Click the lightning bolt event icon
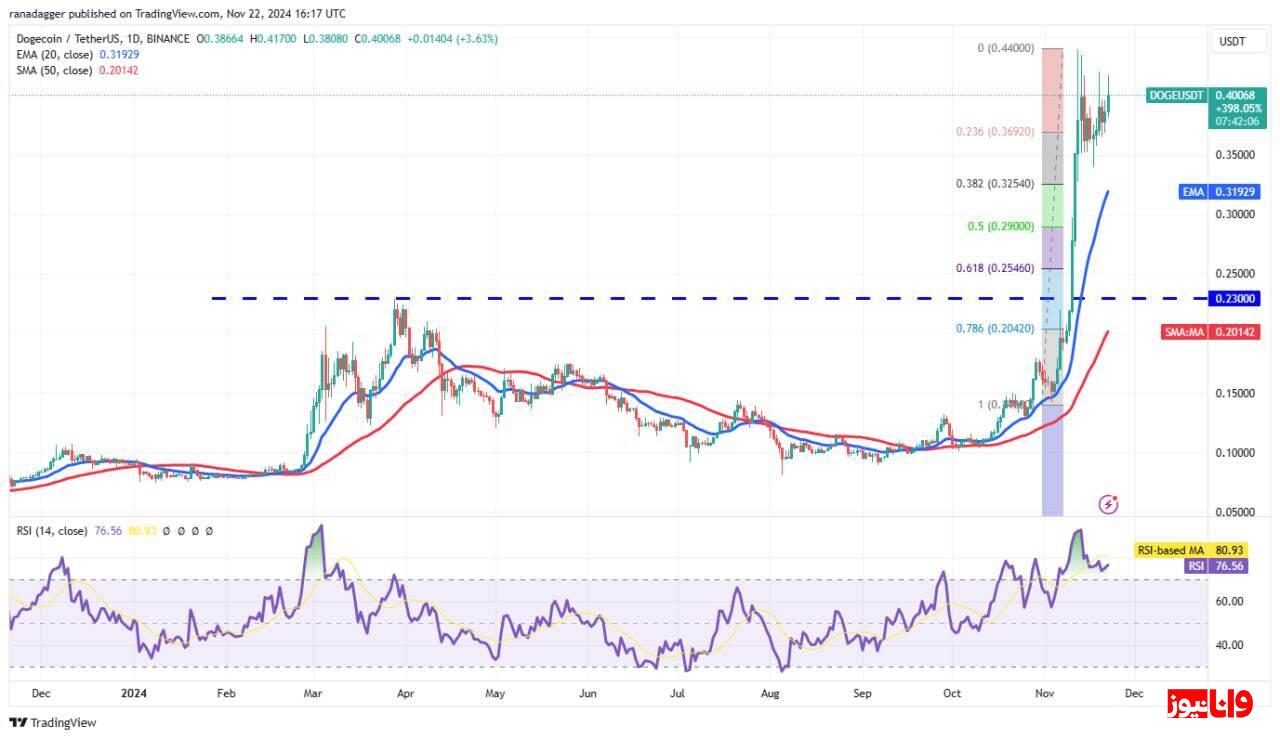This screenshot has width=1280, height=739. tap(1108, 504)
